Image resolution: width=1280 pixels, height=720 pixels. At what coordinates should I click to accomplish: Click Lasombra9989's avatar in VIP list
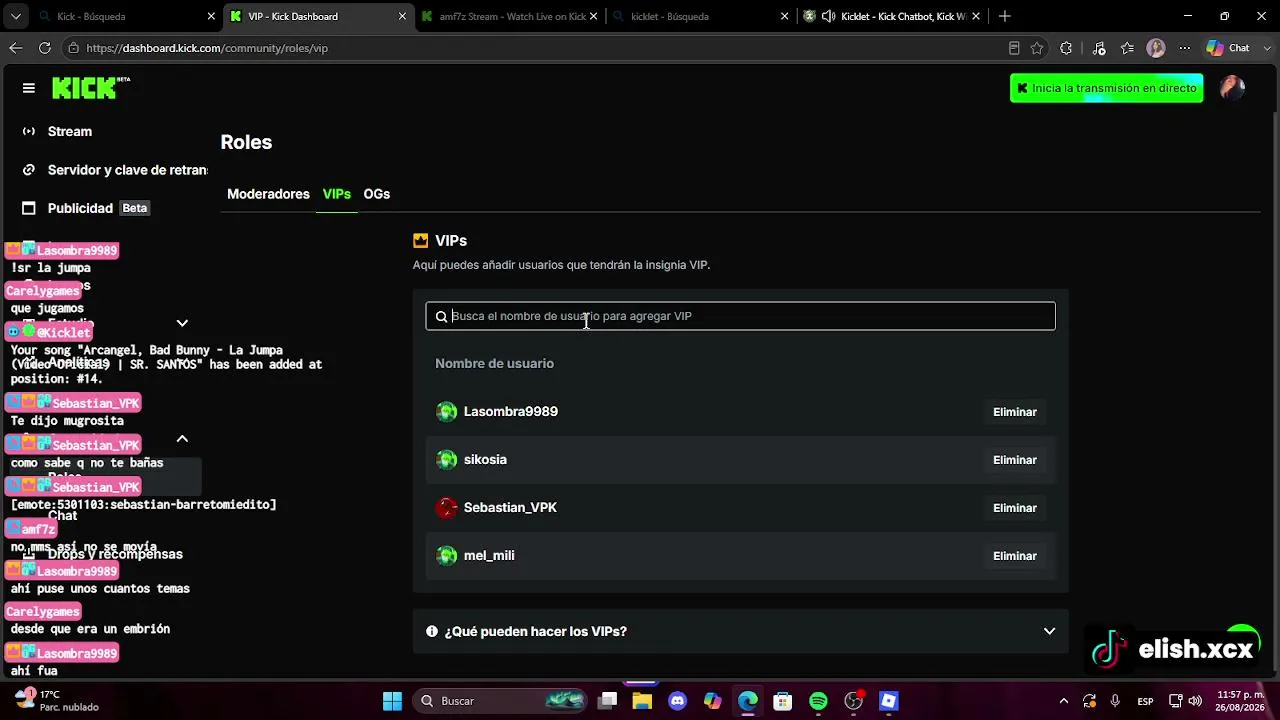coord(447,411)
